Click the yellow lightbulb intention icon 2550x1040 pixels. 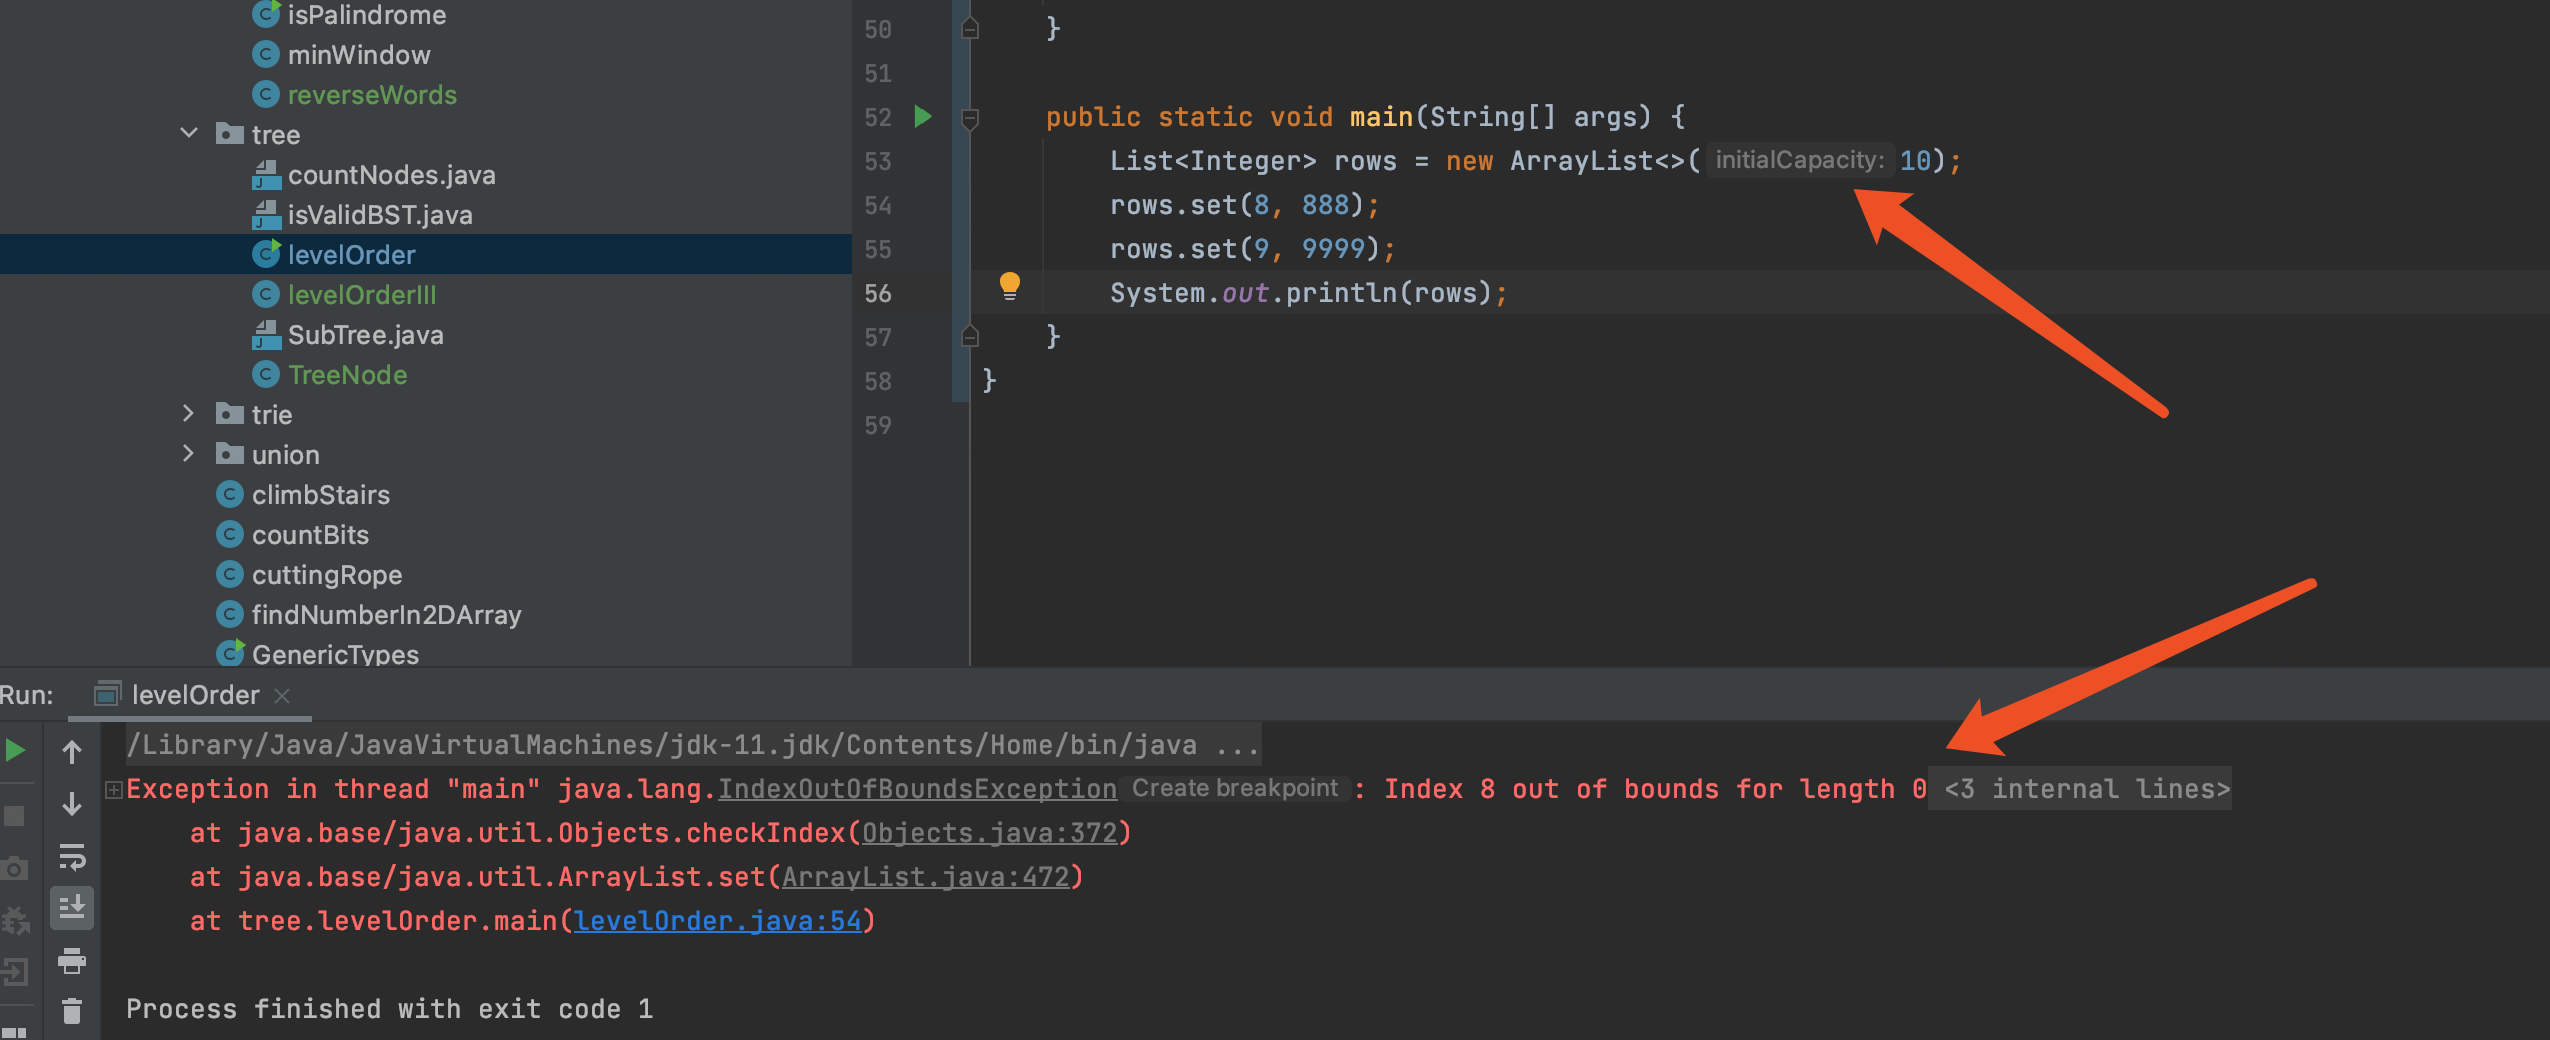tap(1010, 287)
